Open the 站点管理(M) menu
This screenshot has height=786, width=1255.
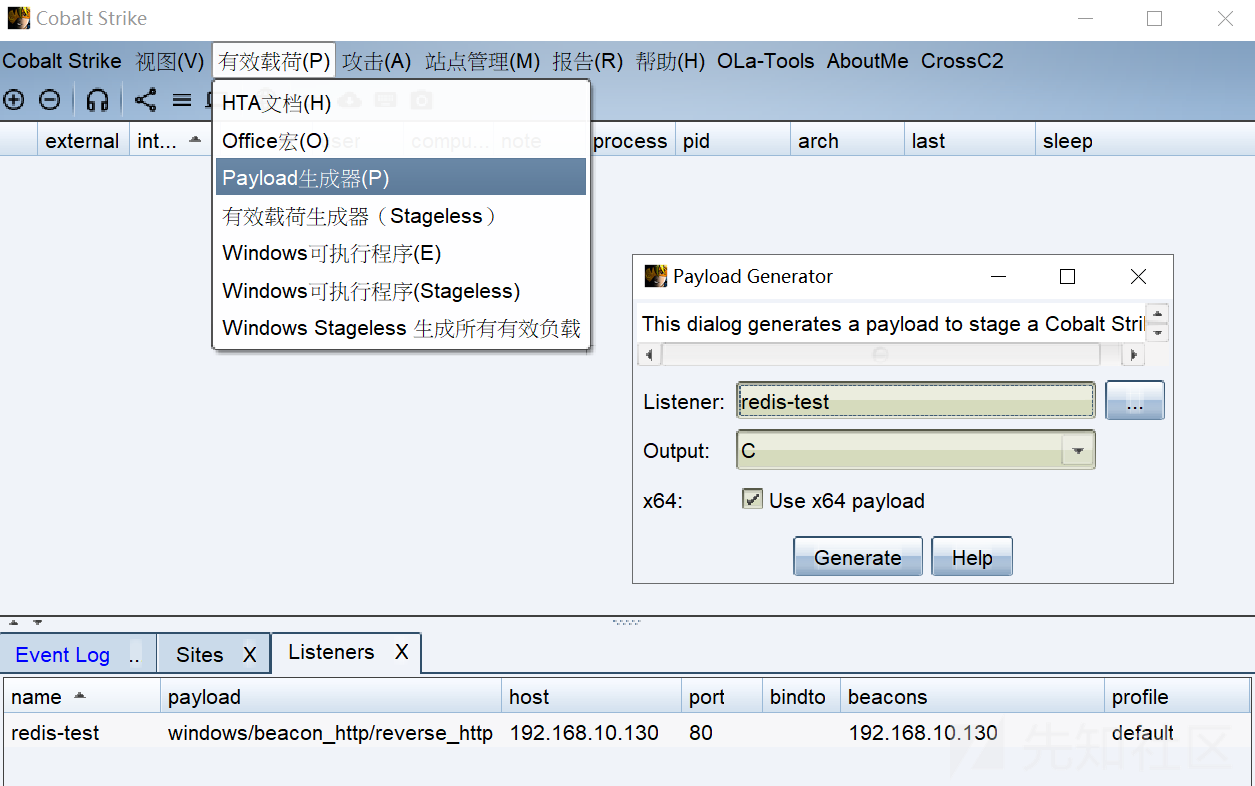click(x=483, y=61)
